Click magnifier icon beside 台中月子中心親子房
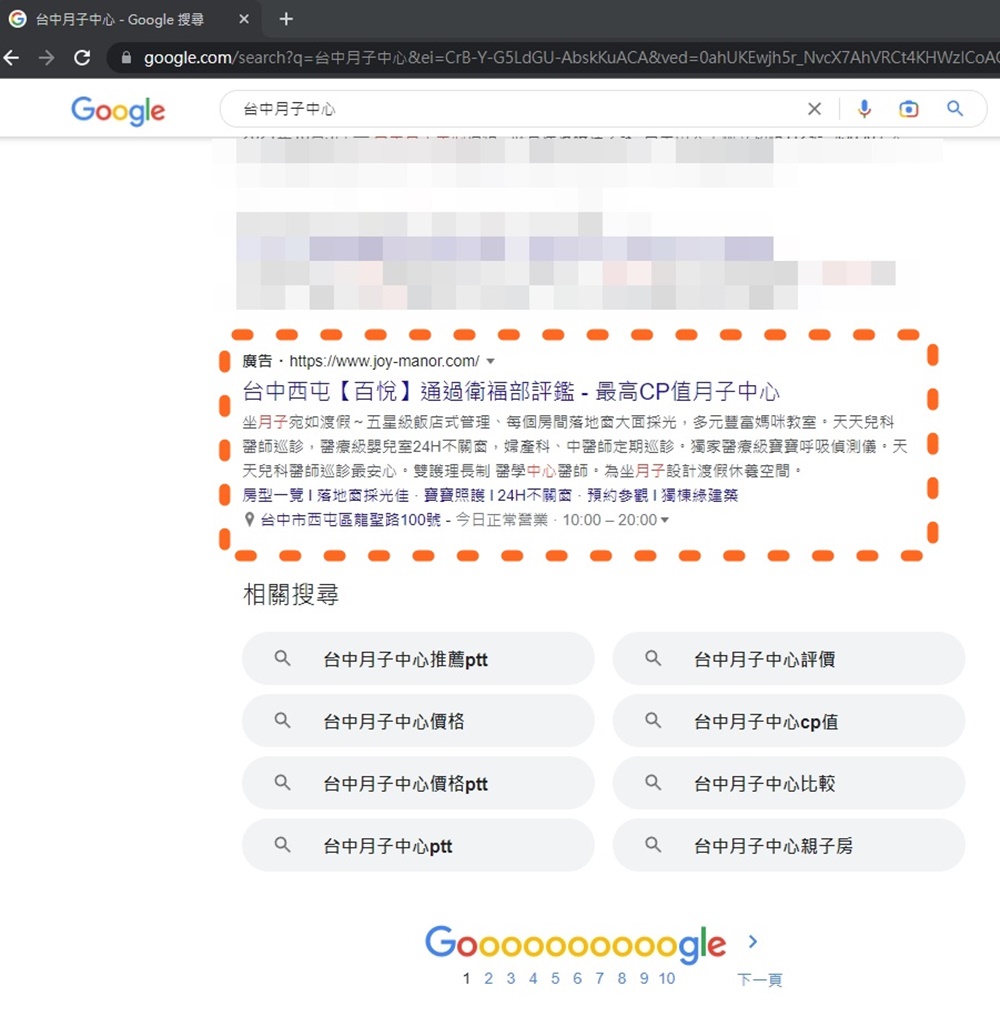The image size is (1000, 1016). 653,845
